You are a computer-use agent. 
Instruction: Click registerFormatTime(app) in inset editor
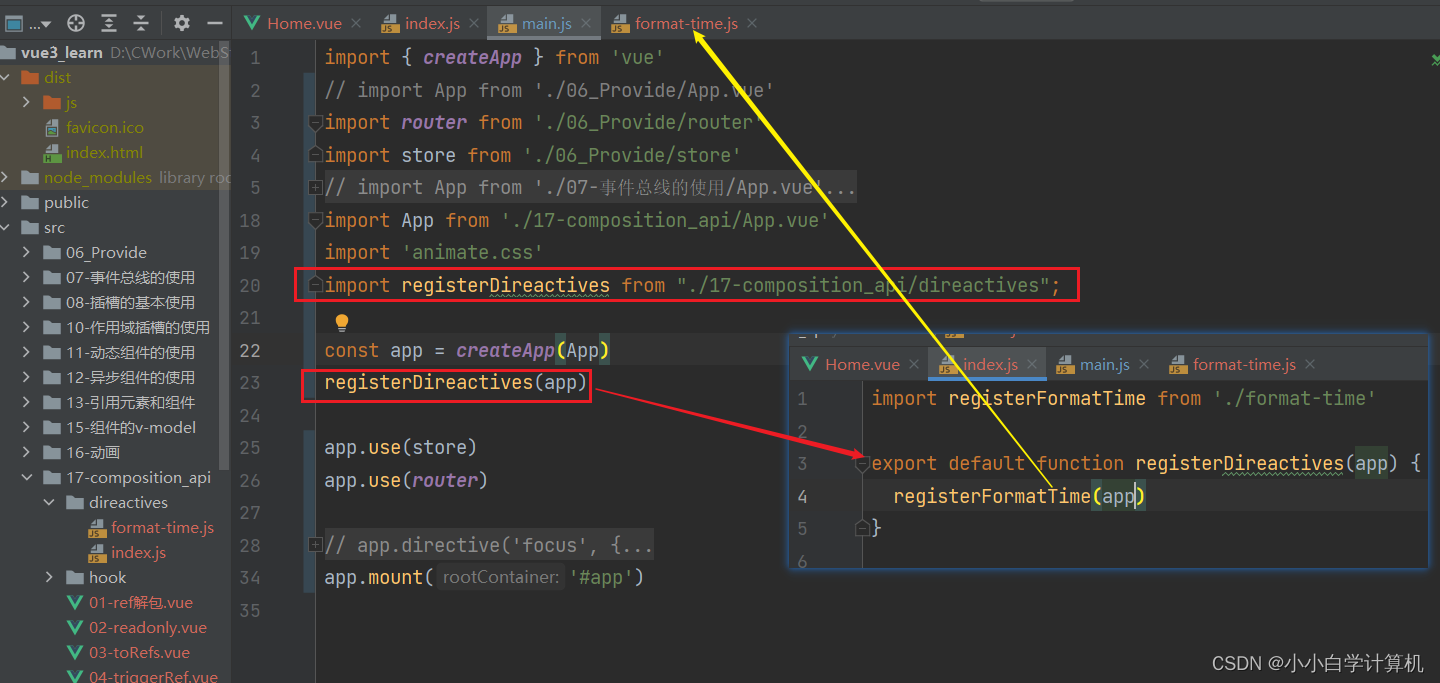point(1019,497)
